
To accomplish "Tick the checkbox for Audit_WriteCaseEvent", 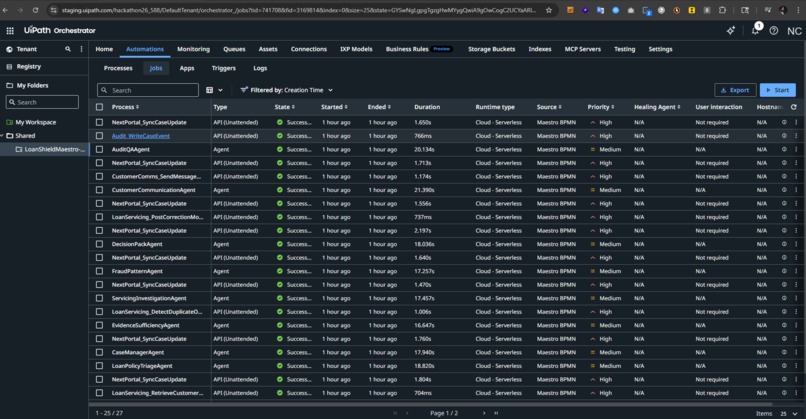I will click(x=99, y=136).
